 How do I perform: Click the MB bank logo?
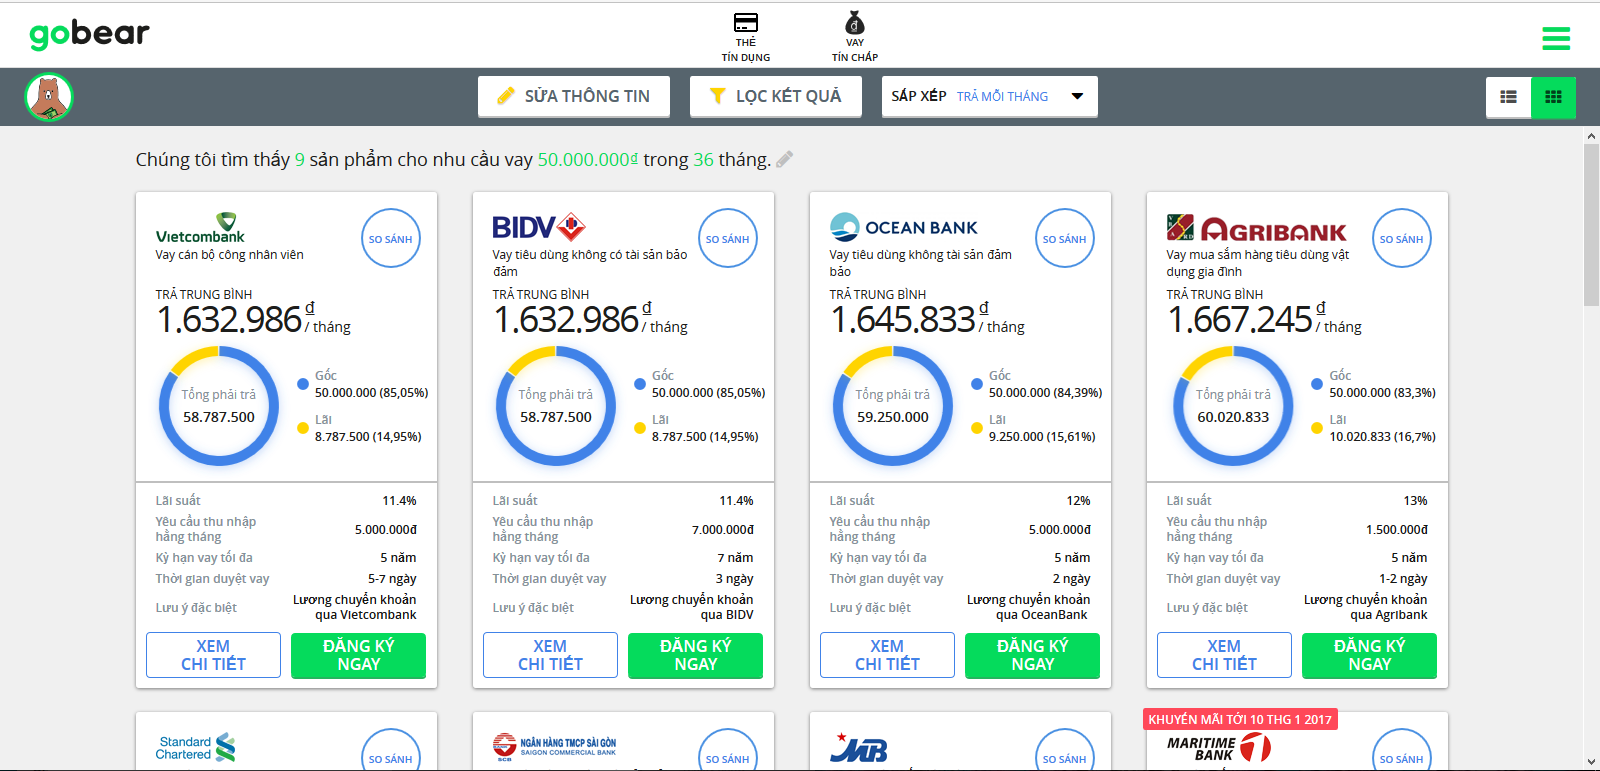point(859,748)
